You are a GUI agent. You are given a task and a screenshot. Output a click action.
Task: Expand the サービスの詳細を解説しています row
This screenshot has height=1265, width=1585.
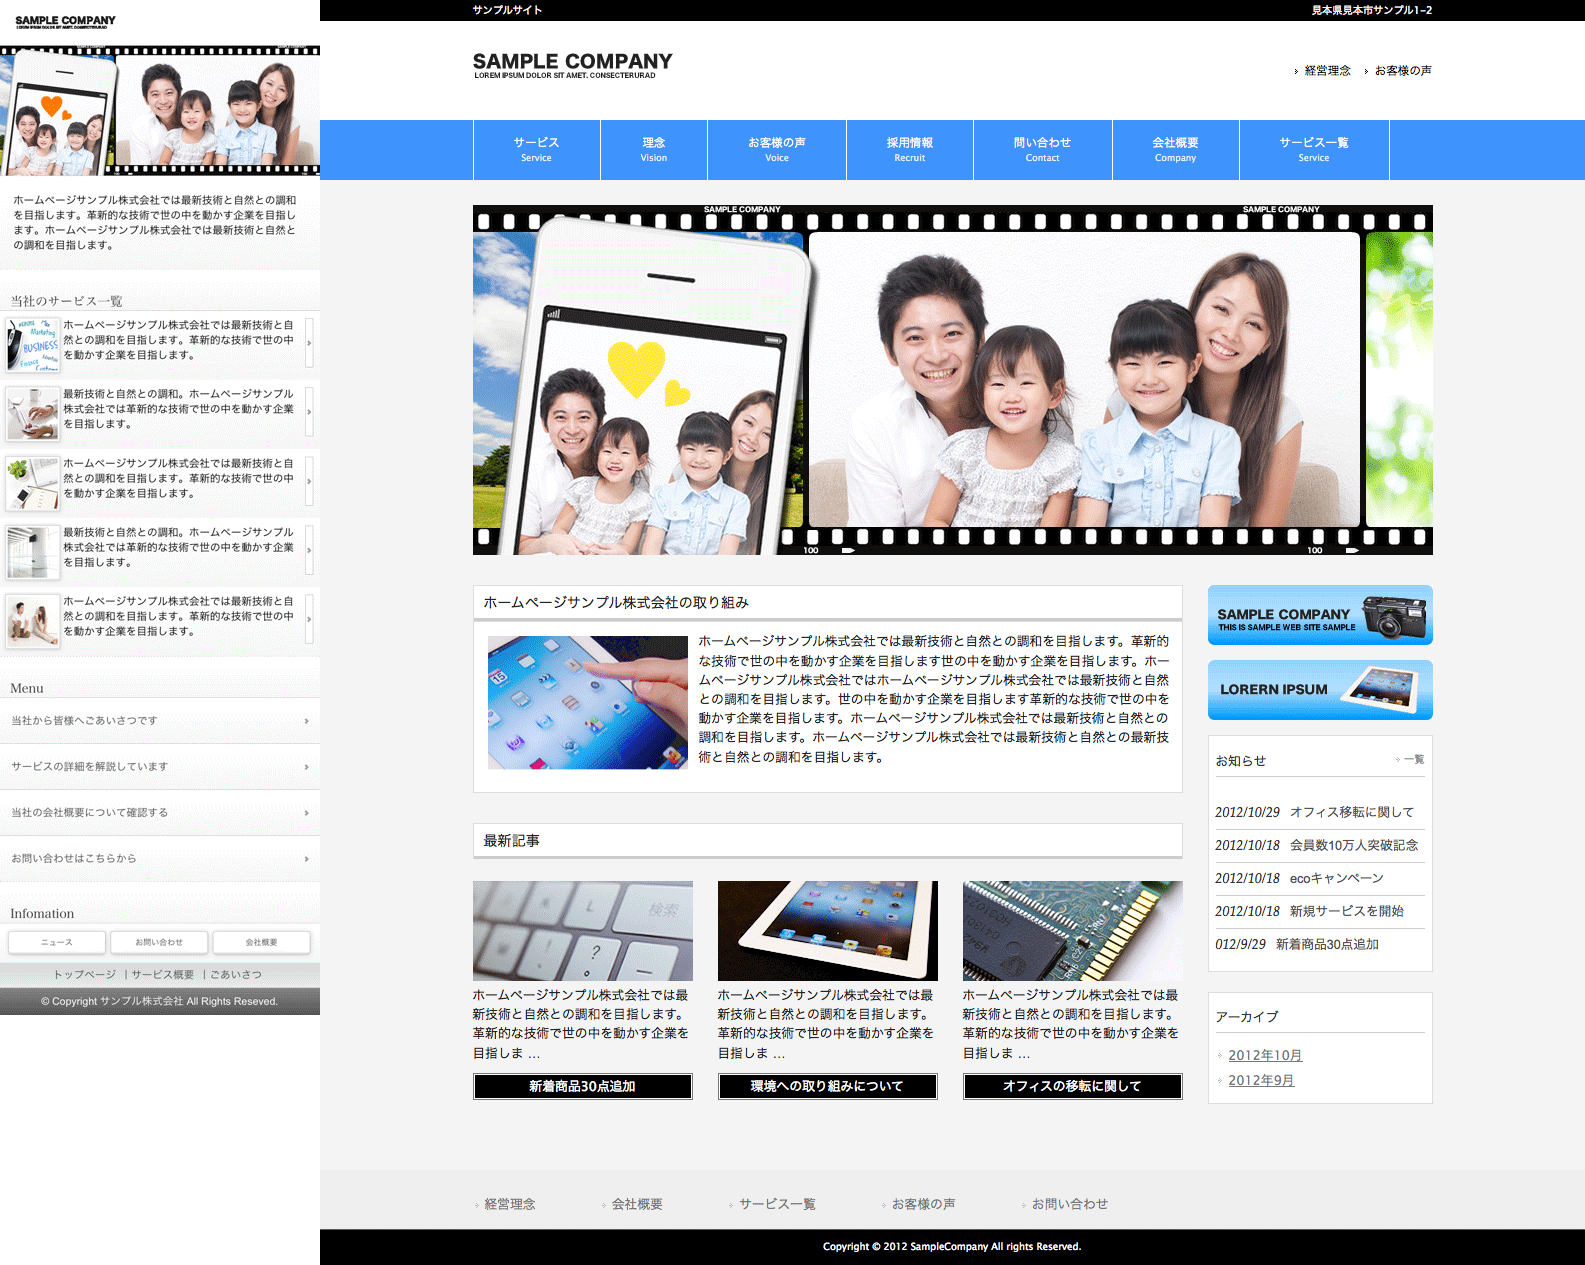[160, 767]
